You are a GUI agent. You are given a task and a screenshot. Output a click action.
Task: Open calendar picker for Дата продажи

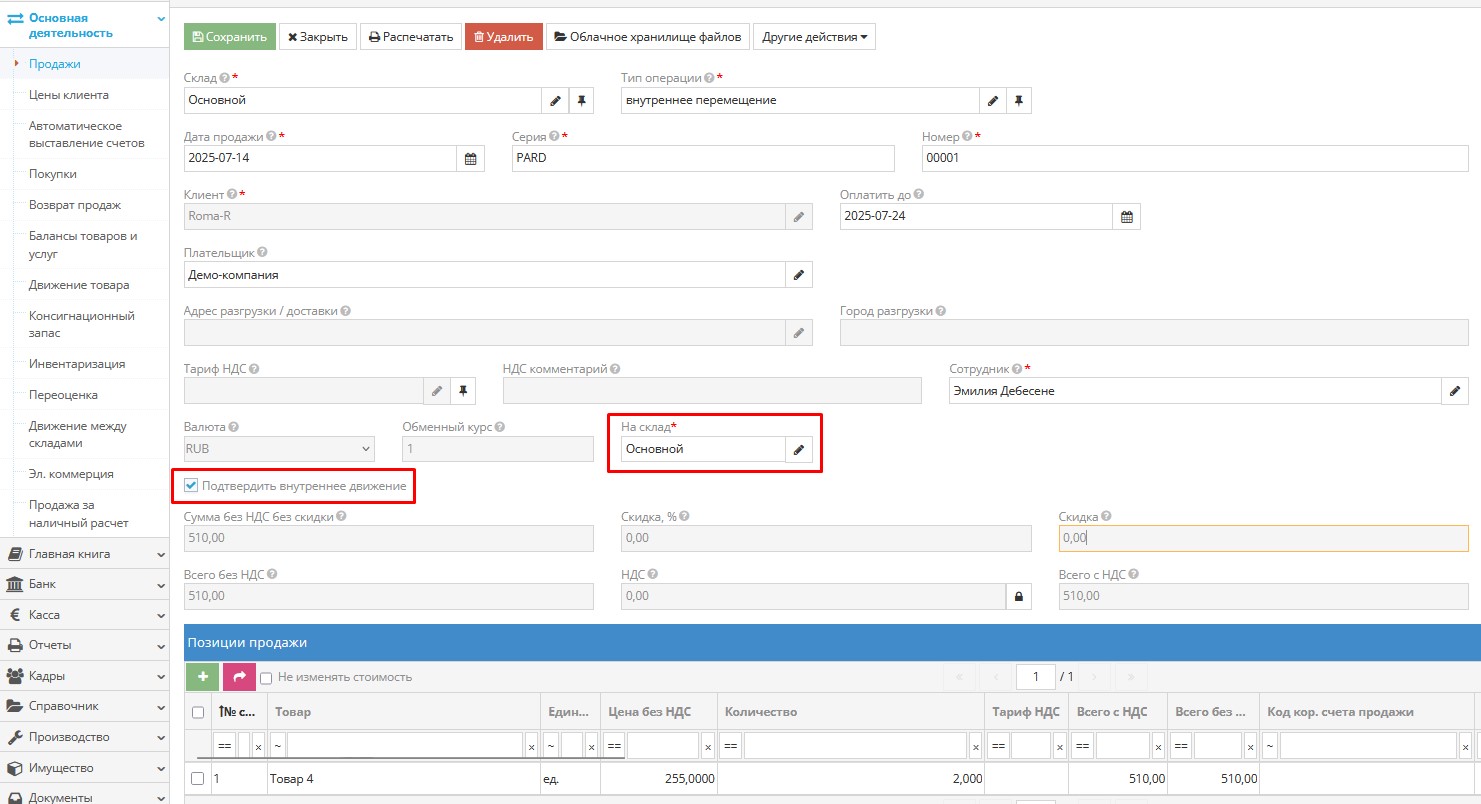coord(471,159)
